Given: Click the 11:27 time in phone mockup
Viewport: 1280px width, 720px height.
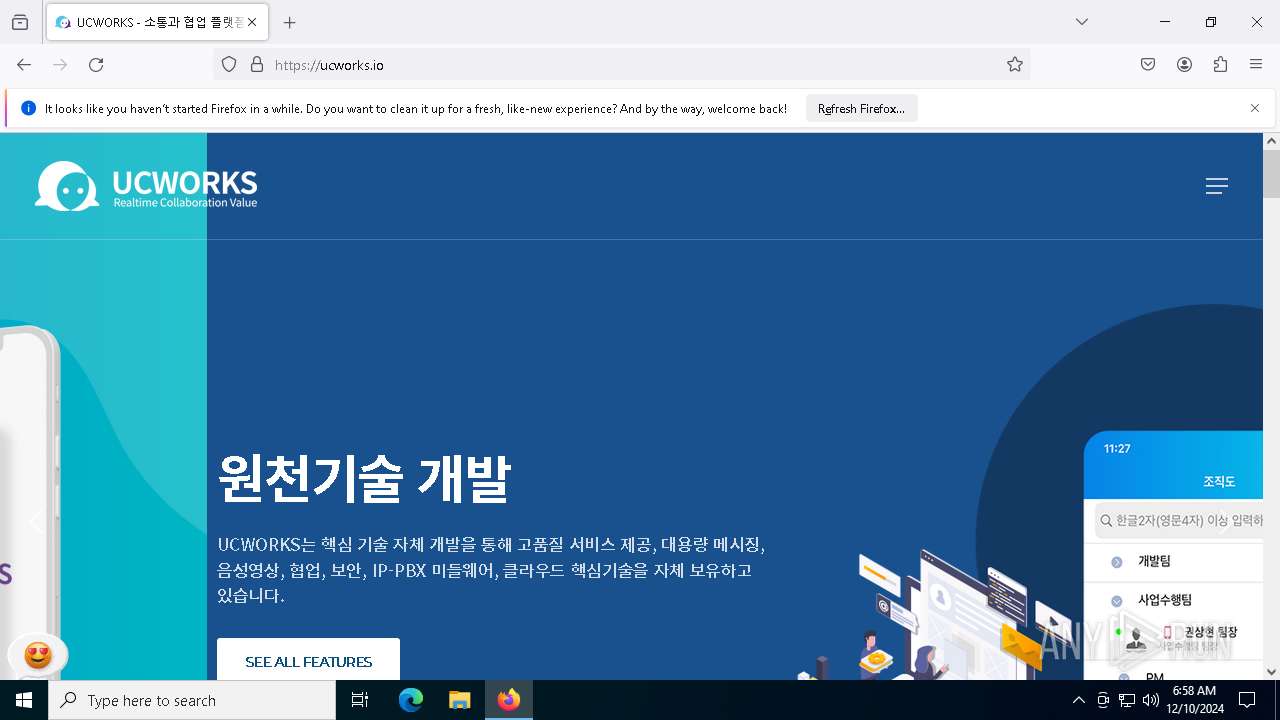Looking at the screenshot, I should point(1117,449).
